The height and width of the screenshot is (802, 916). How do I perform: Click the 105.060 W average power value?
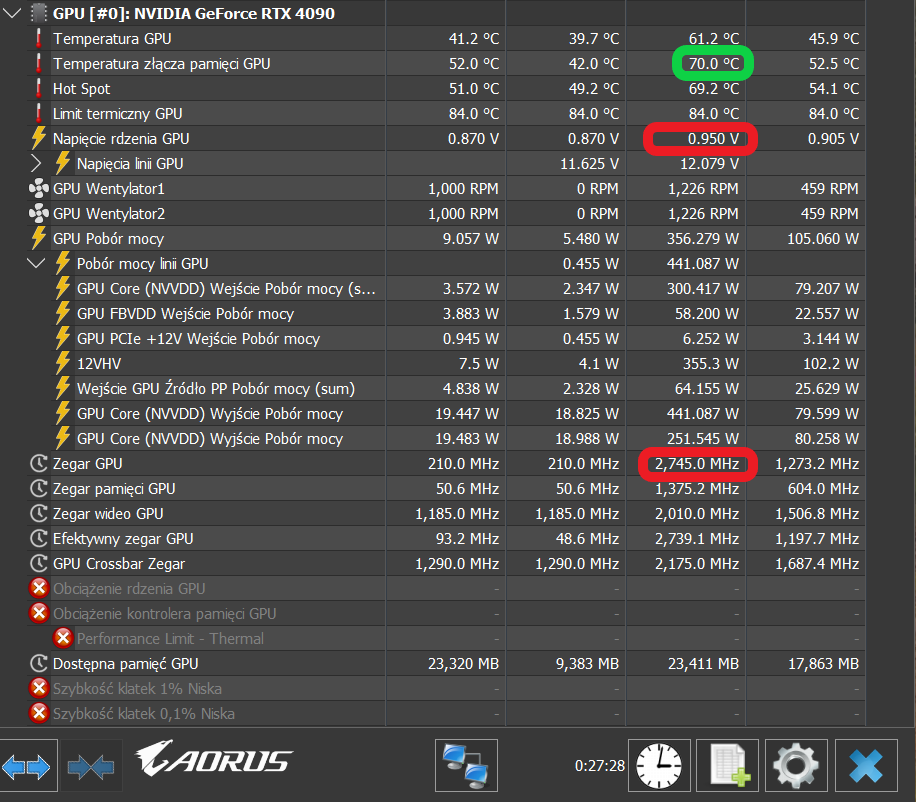click(823, 239)
